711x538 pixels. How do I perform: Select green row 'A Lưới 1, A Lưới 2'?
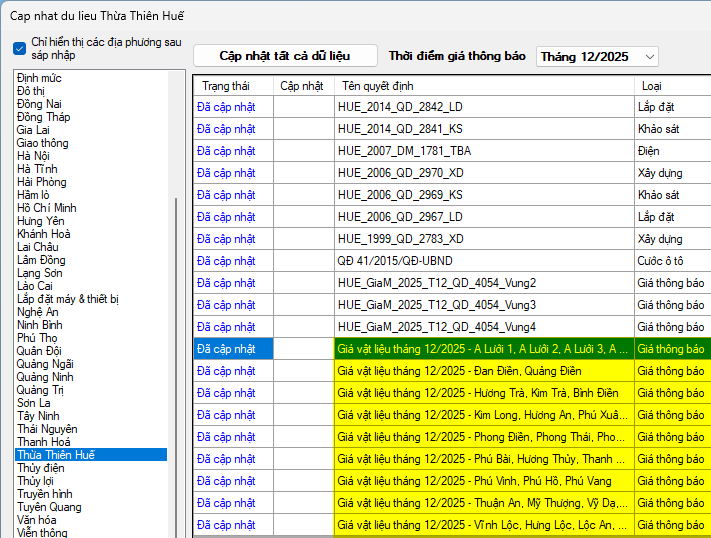[x=483, y=349]
